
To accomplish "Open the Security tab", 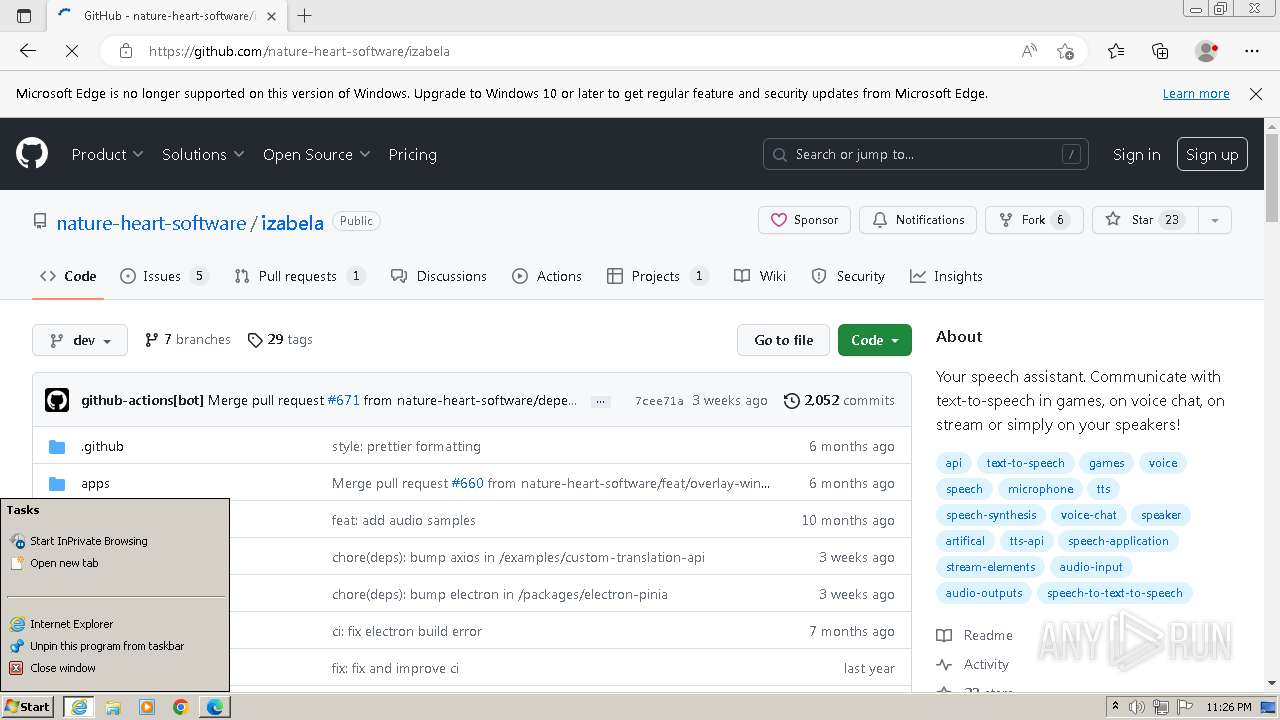I will [x=848, y=276].
